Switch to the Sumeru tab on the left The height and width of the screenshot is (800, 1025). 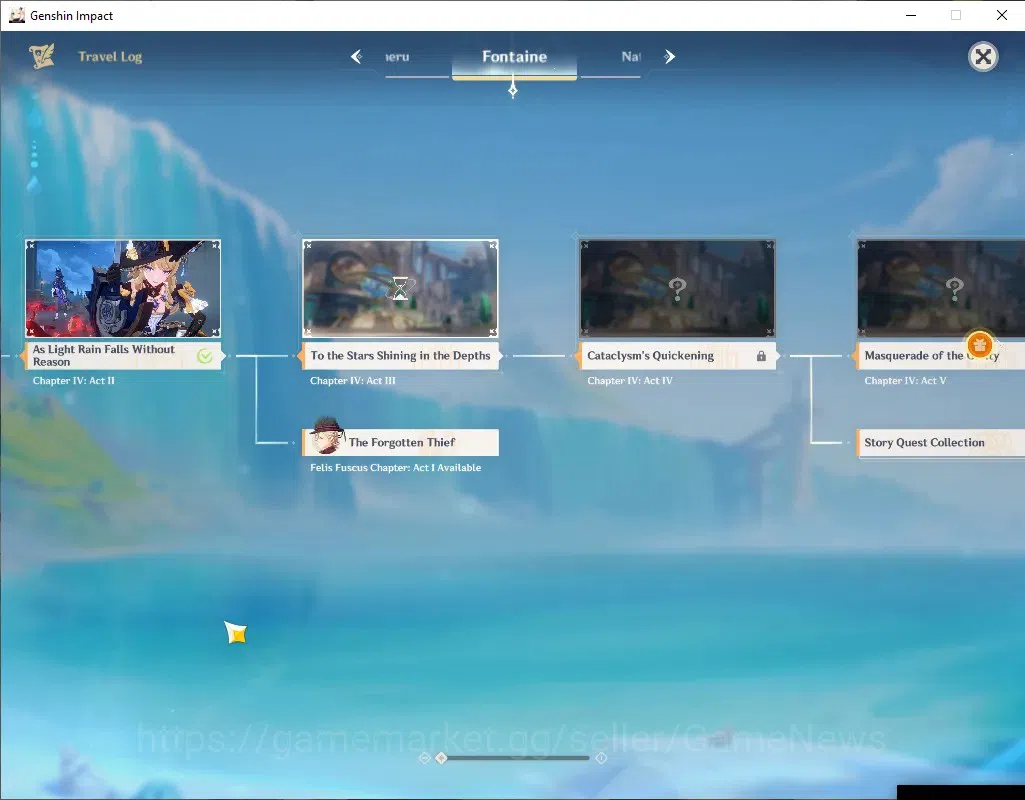pos(397,57)
